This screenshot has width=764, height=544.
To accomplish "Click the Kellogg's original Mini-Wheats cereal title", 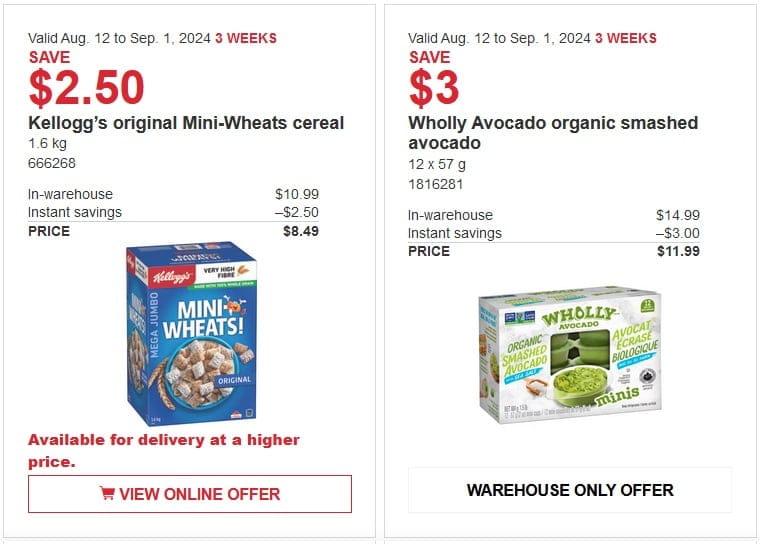I will click(x=186, y=123).
